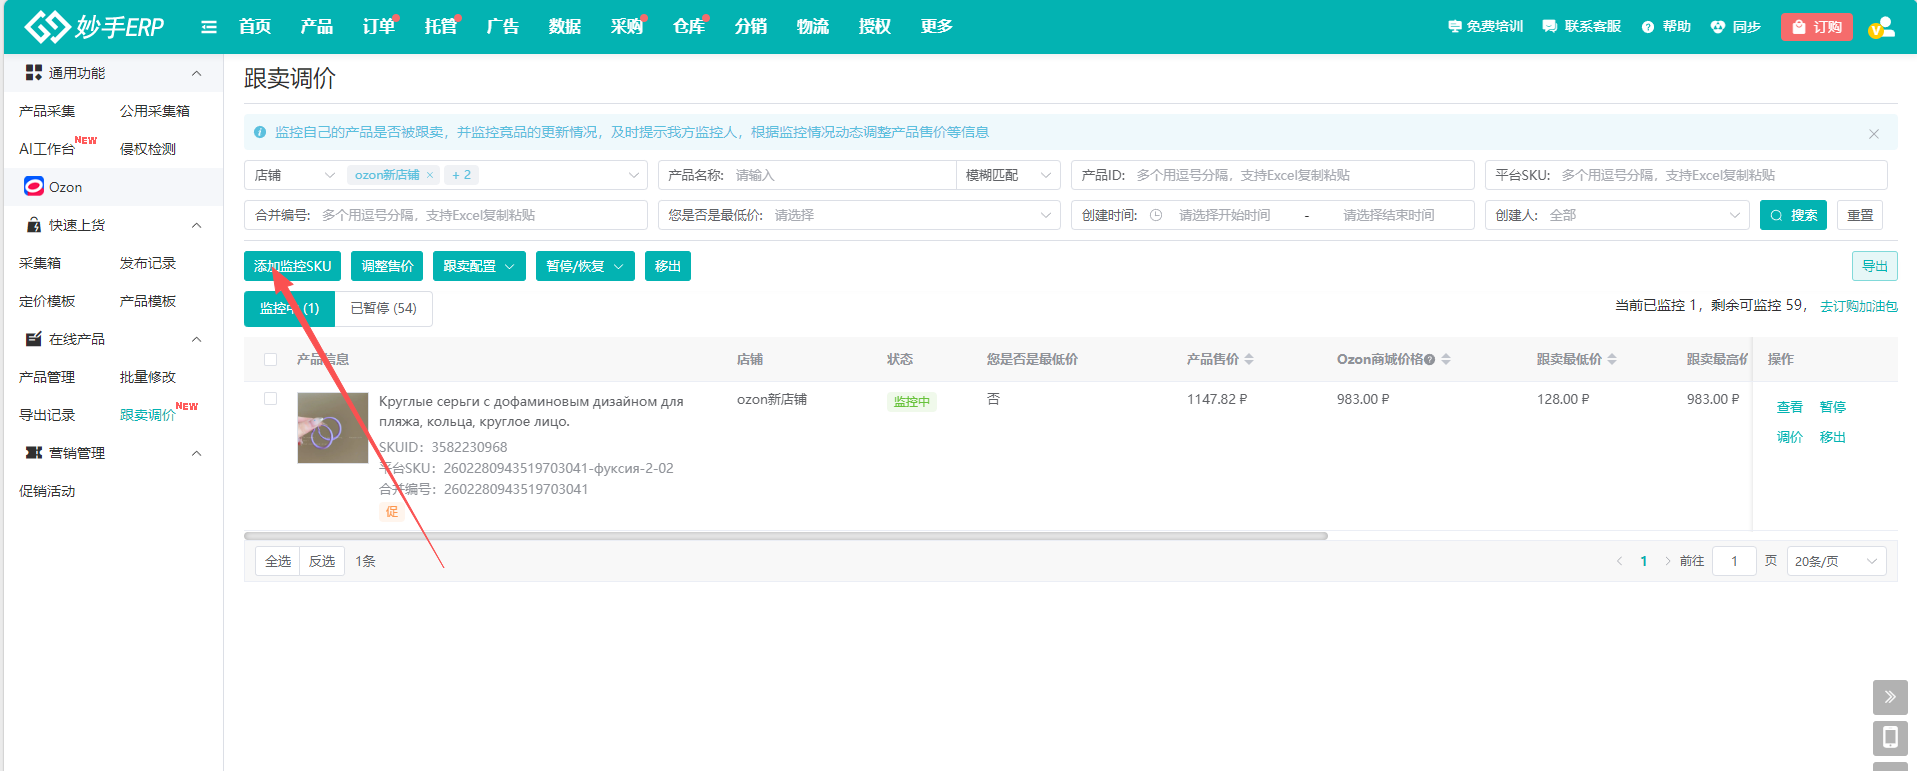Open the 模糊匹配 match mode dropdown

pyautogui.click(x=1008, y=175)
